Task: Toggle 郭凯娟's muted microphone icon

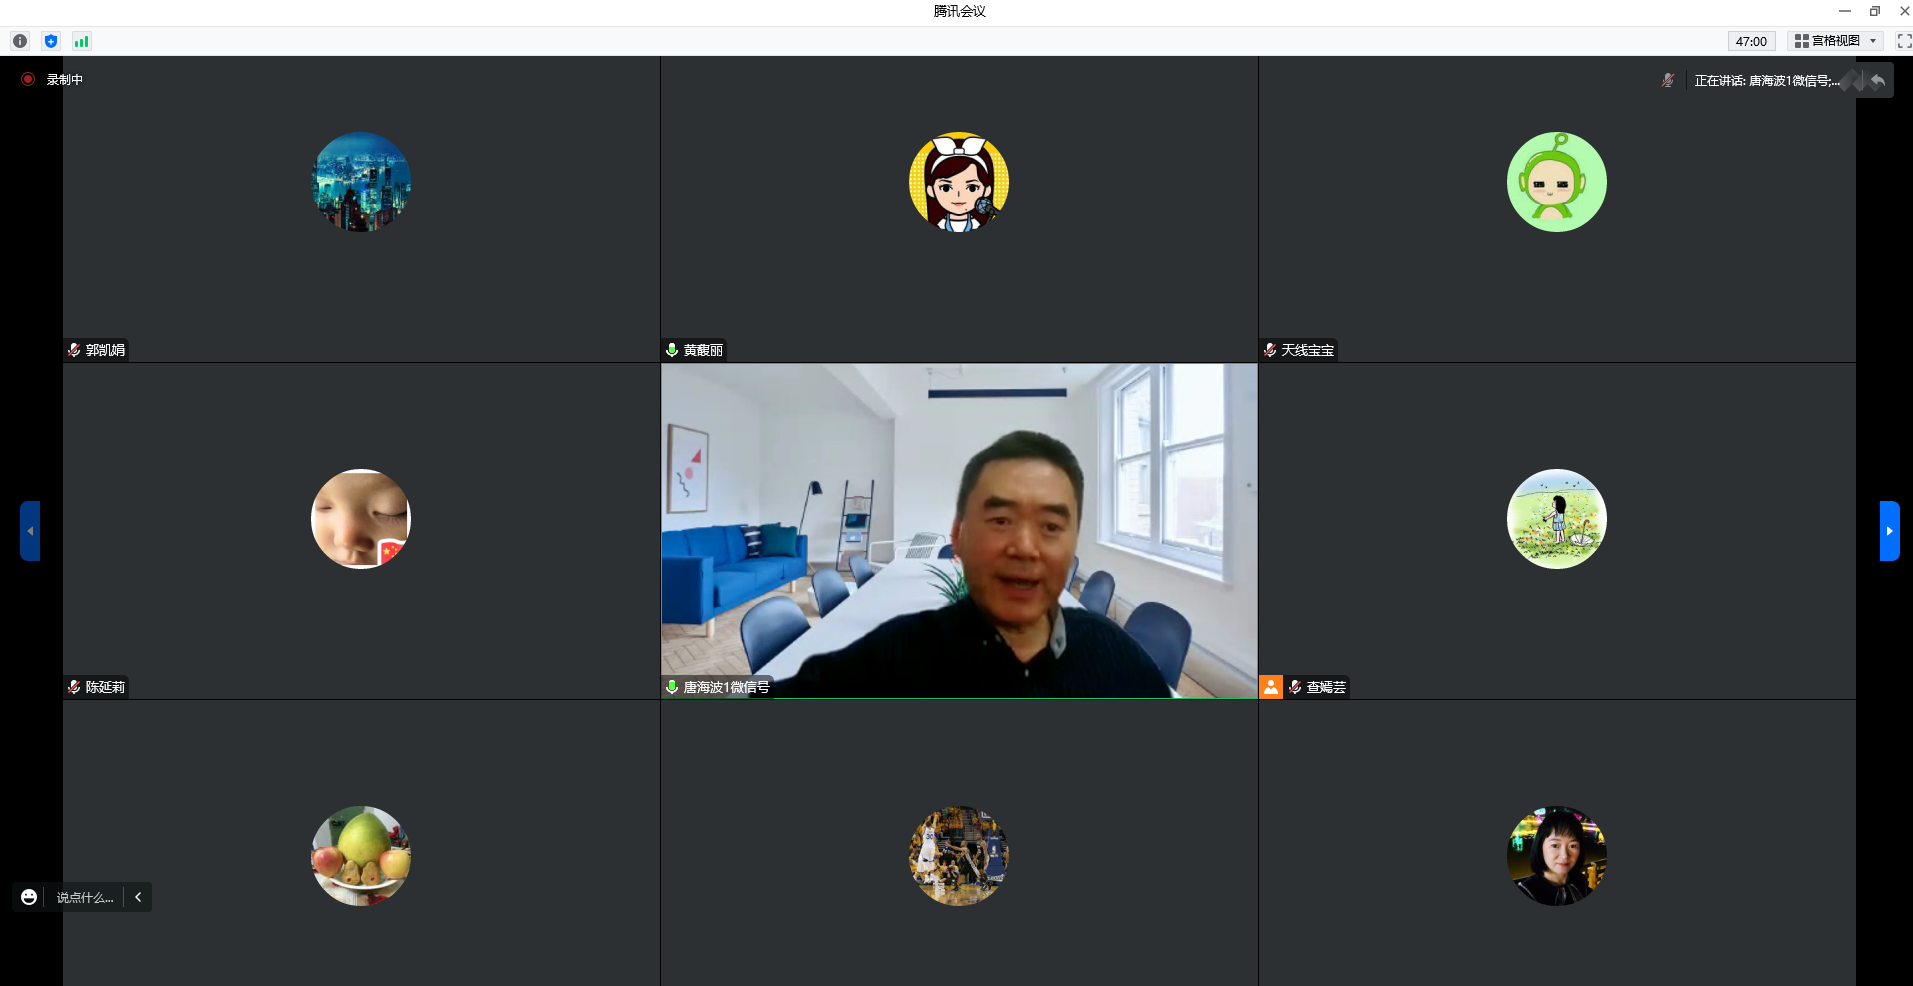Action: pos(74,350)
